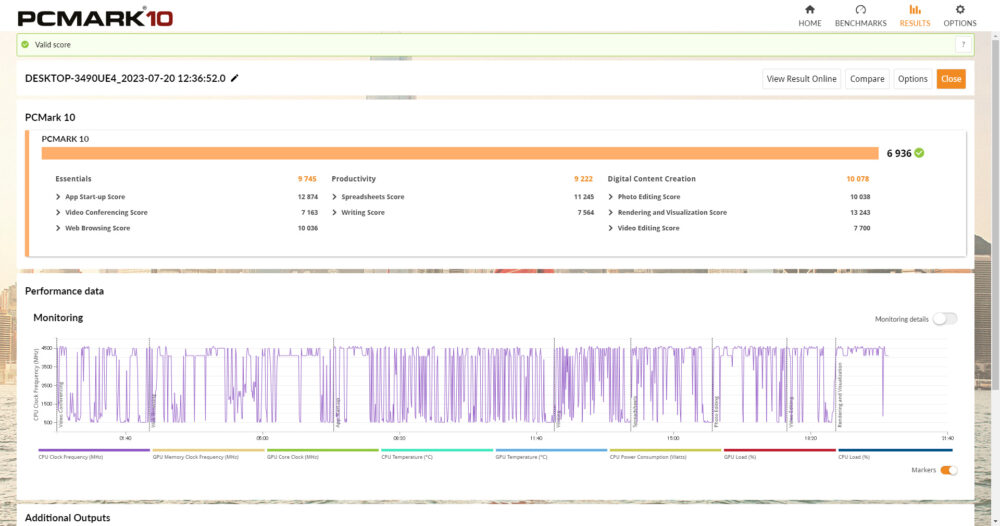The image size is (1000, 526).
Task: Click the green Valid score check icon
Action: (25, 45)
